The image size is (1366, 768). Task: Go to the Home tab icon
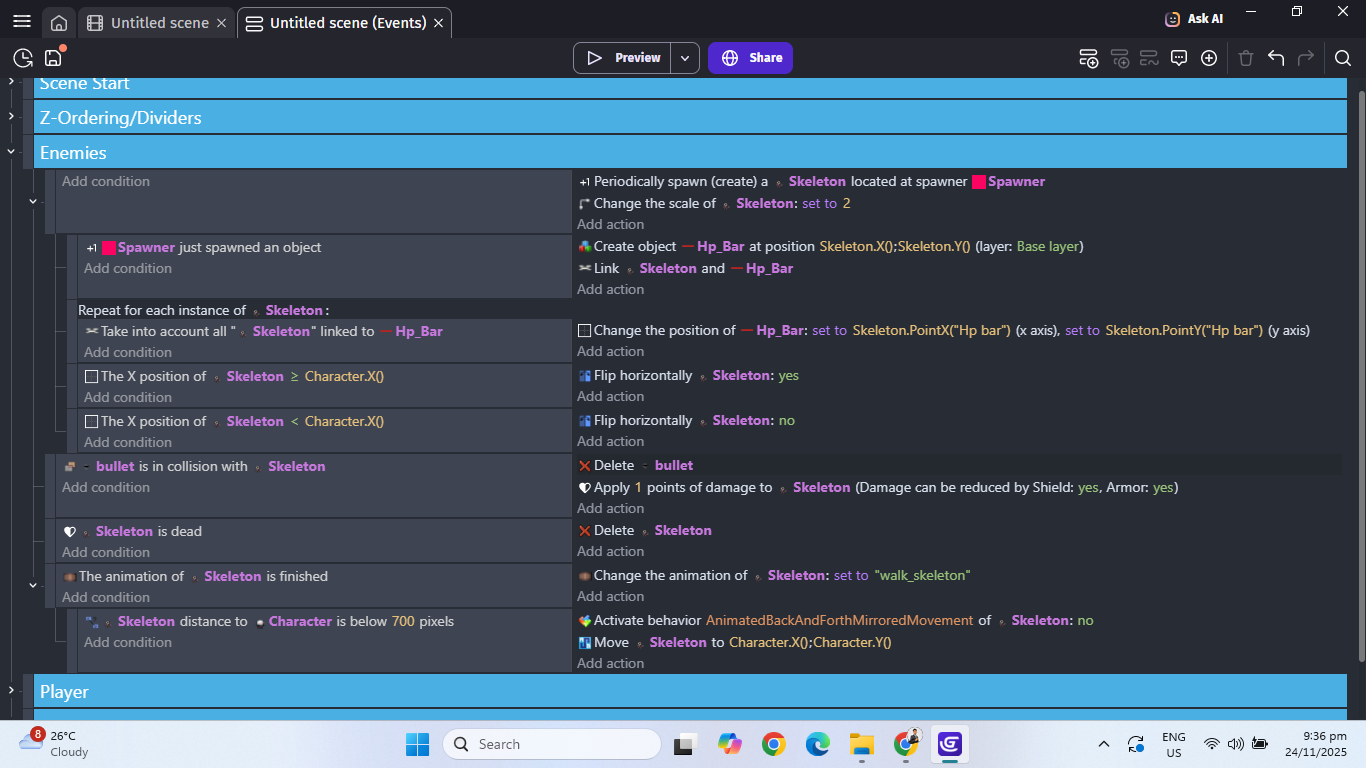click(59, 23)
